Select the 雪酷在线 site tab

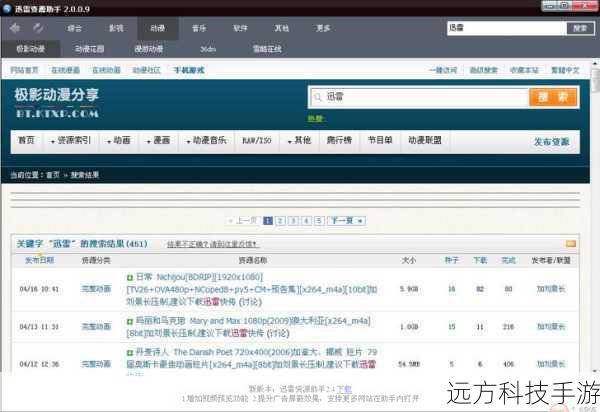267,49
